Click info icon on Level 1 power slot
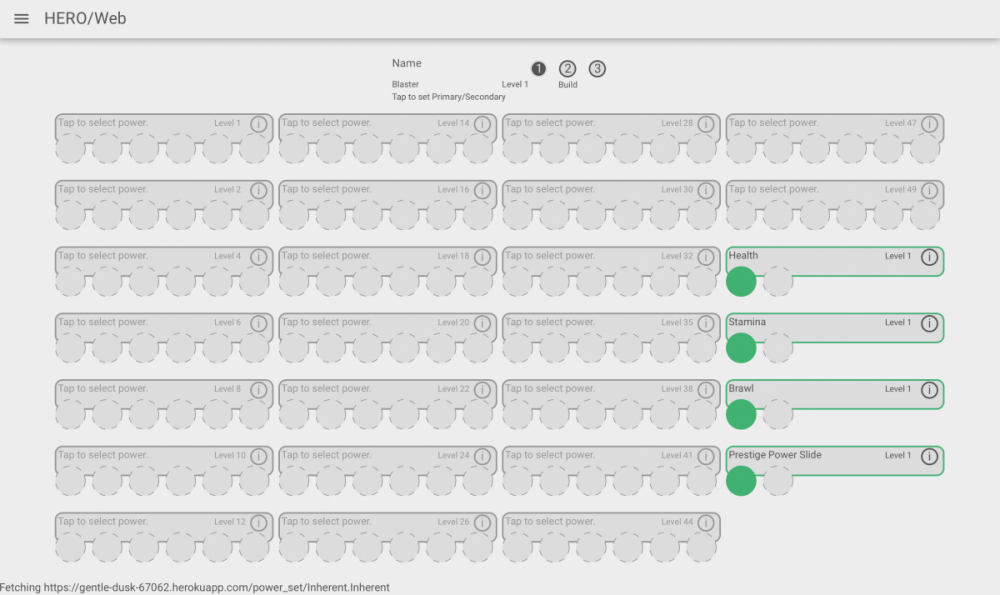Image resolution: width=1000 pixels, height=595 pixels. pyautogui.click(x=258, y=124)
